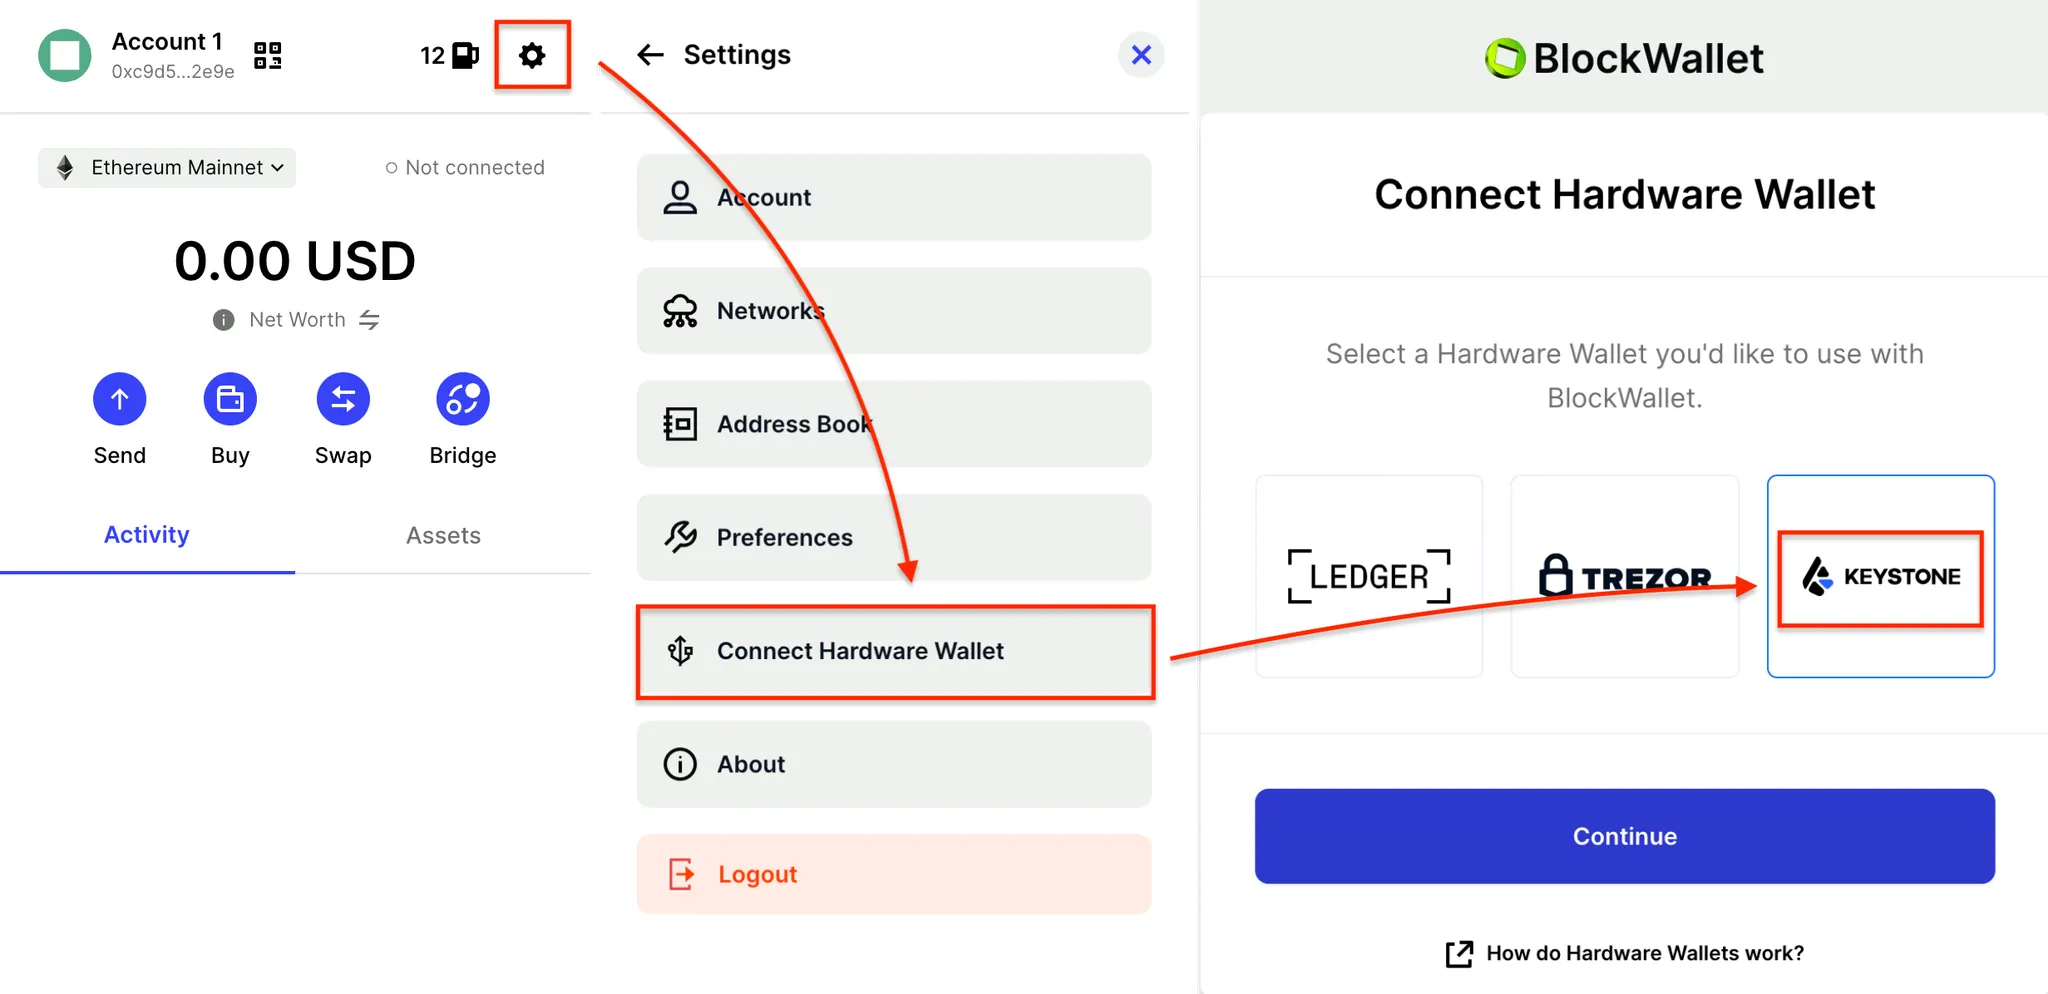Click the Swap arrows icon
The width and height of the screenshot is (2048, 994).
tap(343, 399)
